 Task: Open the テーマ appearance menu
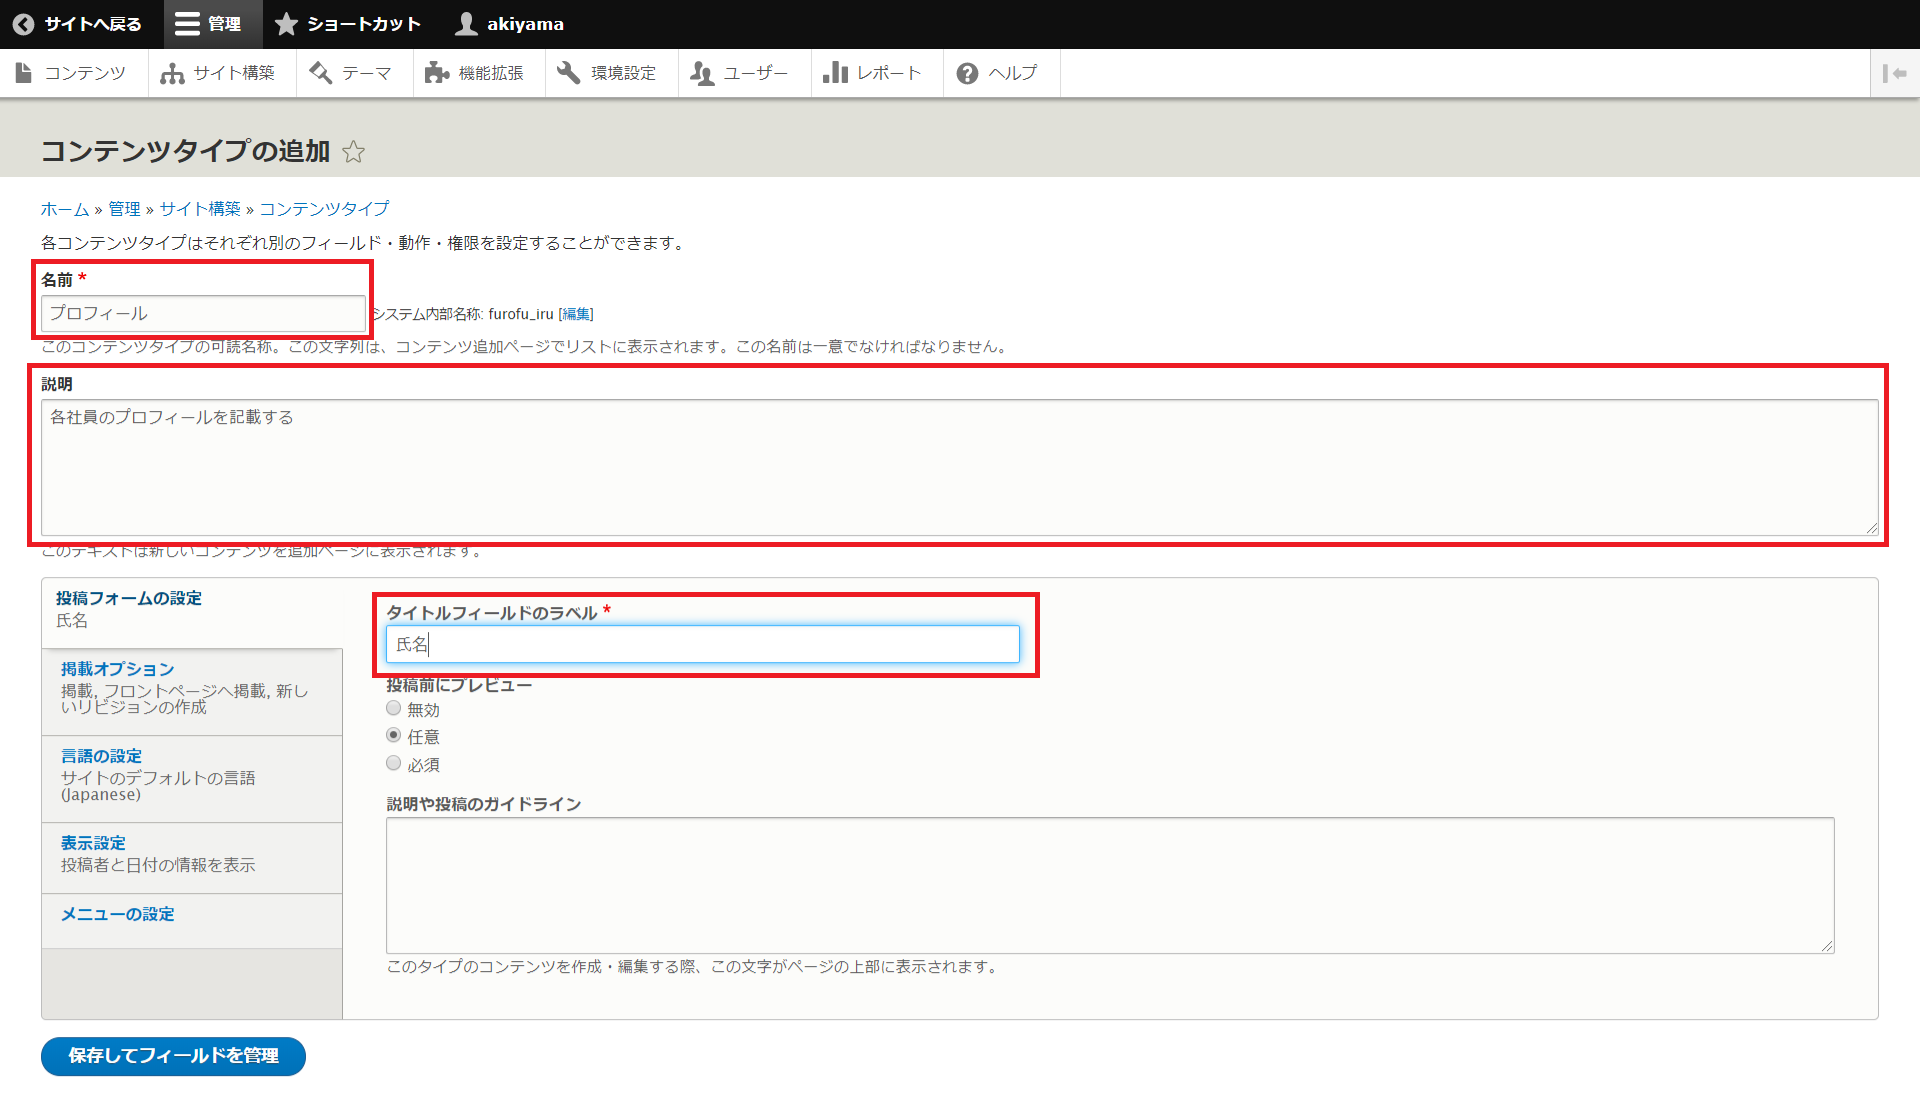351,73
